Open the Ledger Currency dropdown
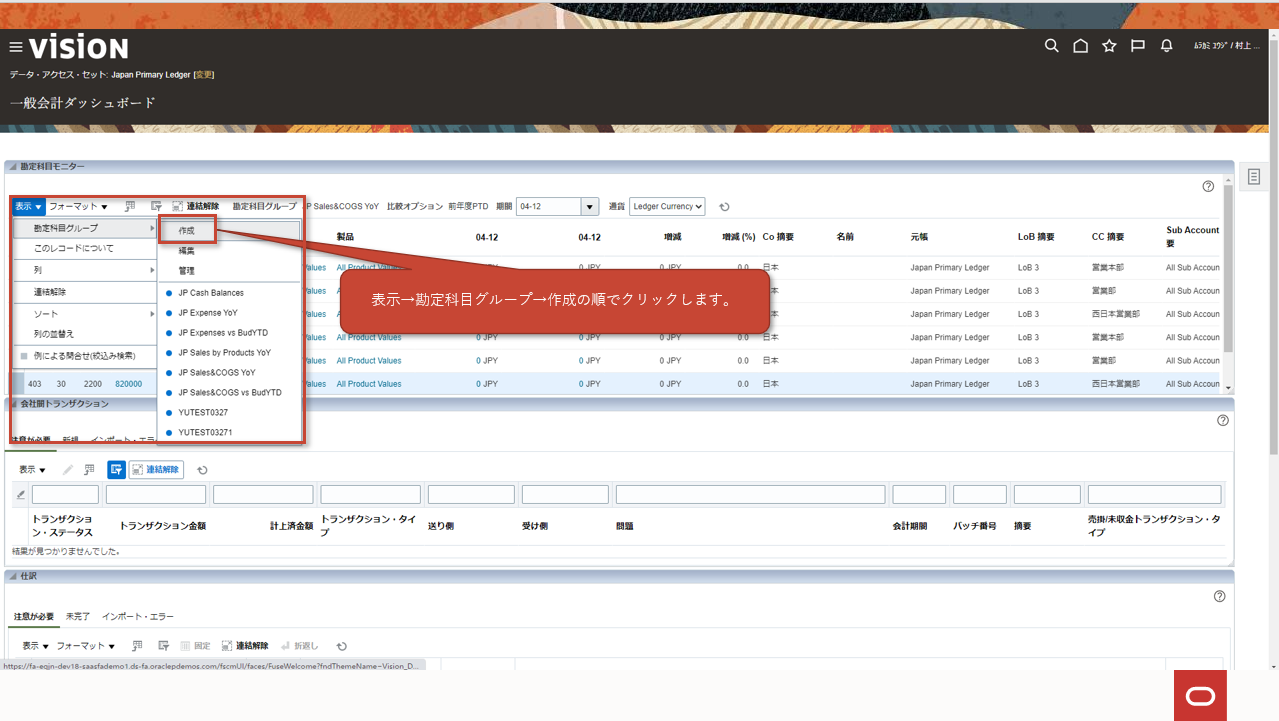1279x721 pixels. point(667,207)
